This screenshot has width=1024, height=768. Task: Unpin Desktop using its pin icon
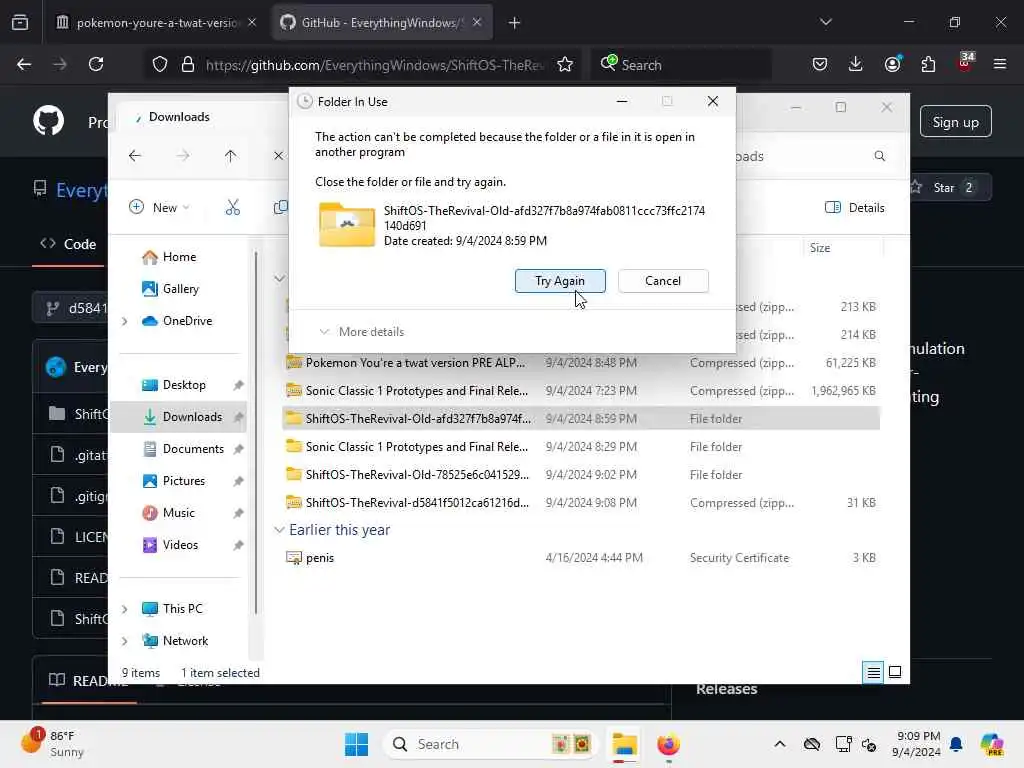[238, 385]
